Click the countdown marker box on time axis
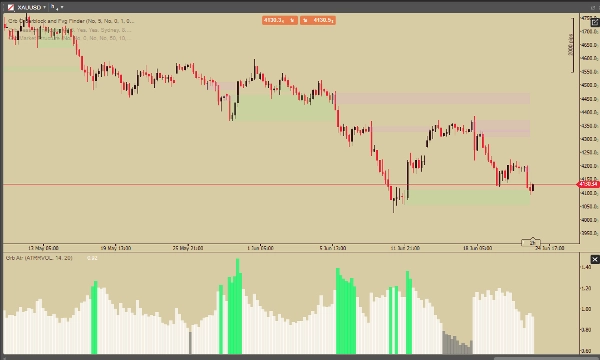The width and height of the screenshot is (600, 360). point(531,243)
